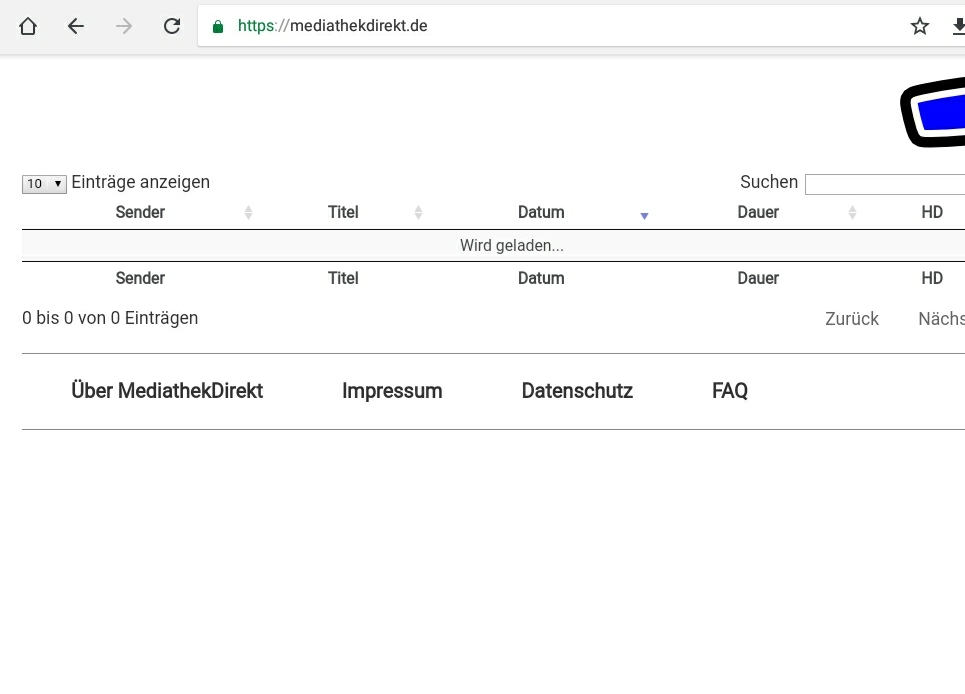Viewport: 965px width, 694px height.
Task: Open the entries-per-page dropdown showing 10
Action: [44, 183]
